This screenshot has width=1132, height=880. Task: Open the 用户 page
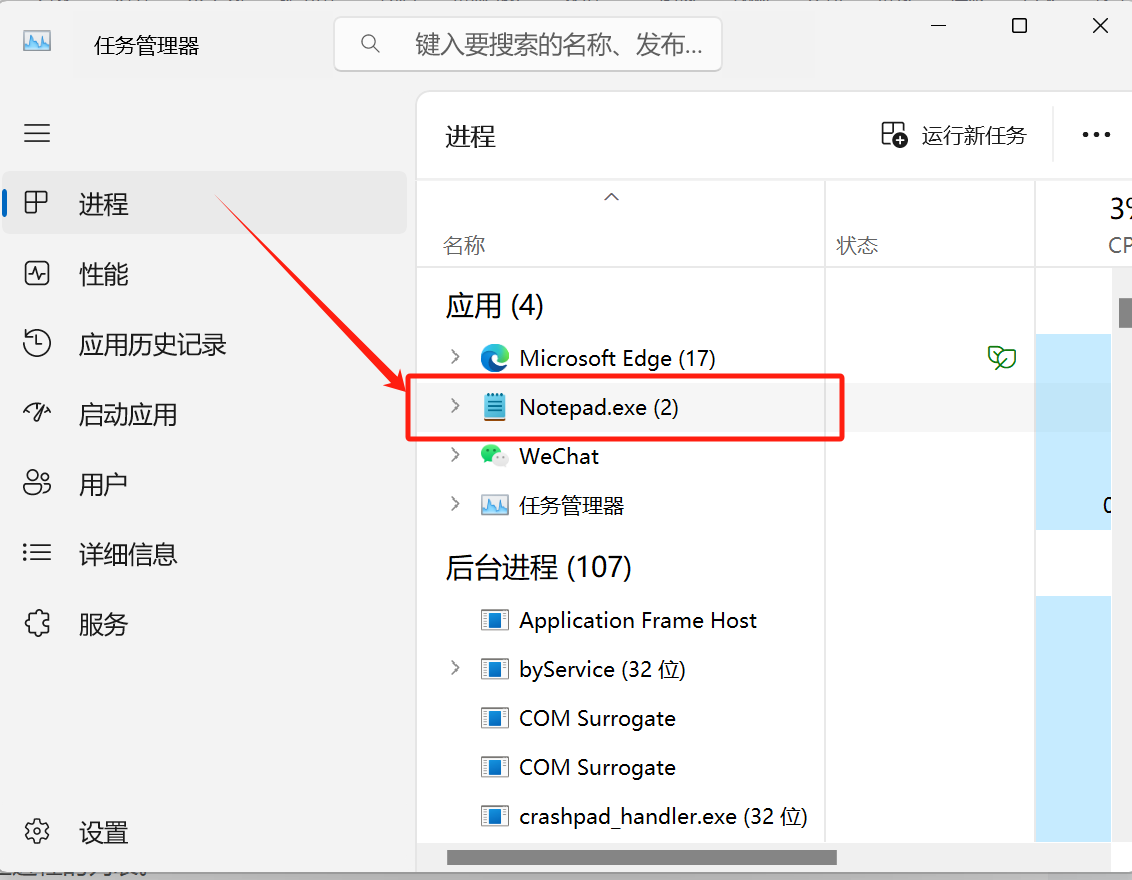204,484
